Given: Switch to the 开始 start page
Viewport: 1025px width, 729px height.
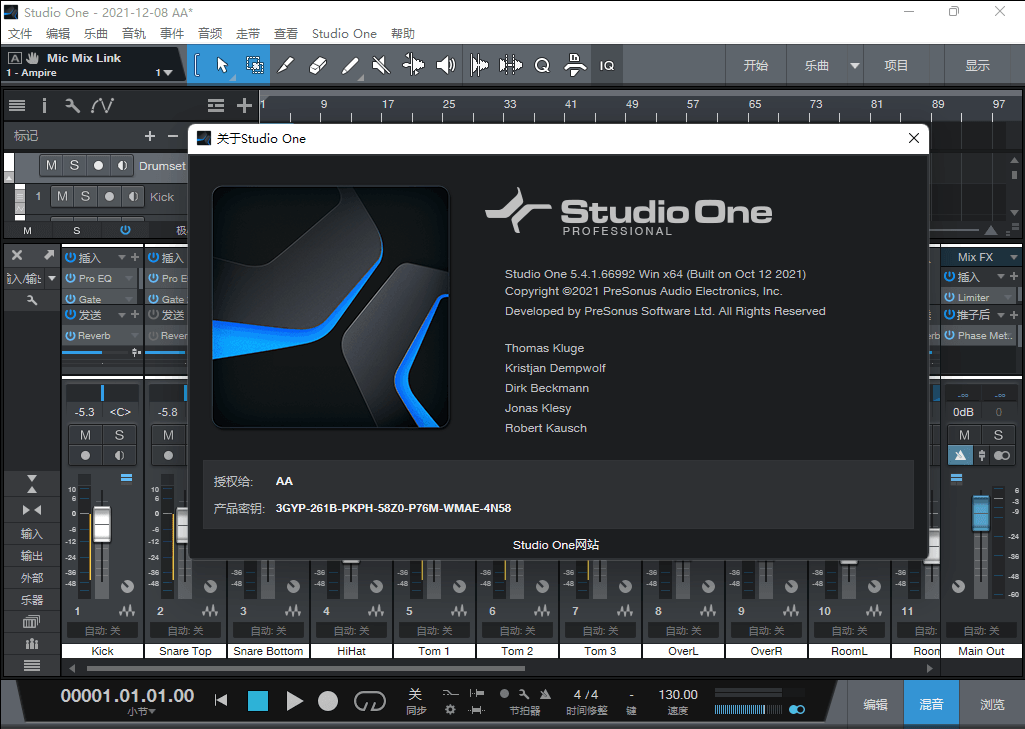Looking at the screenshot, I should [755, 65].
